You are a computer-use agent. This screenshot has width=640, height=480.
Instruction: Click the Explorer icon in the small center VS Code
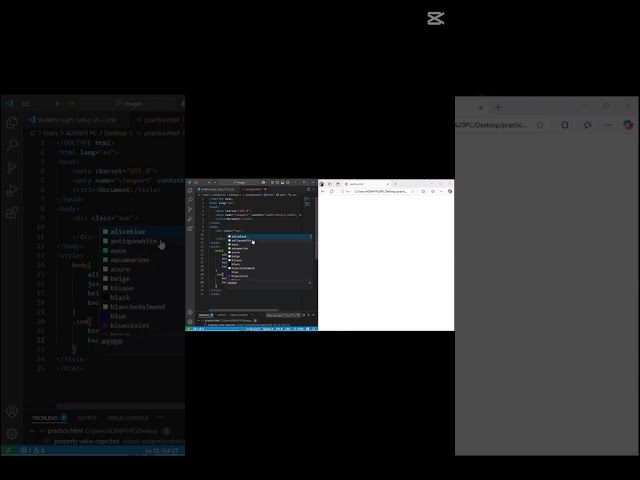pos(190,191)
